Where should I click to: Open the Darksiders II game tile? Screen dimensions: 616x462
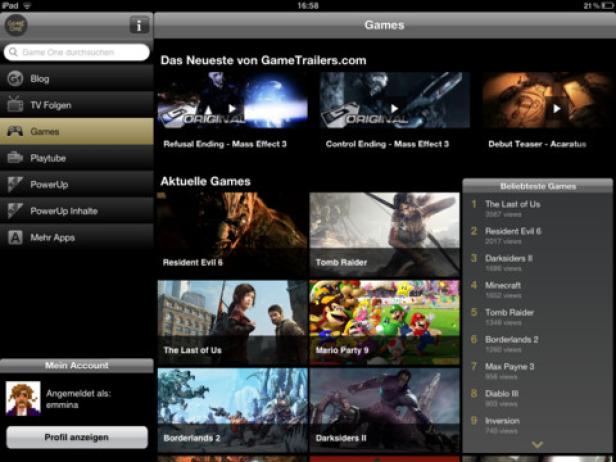tap(384, 410)
